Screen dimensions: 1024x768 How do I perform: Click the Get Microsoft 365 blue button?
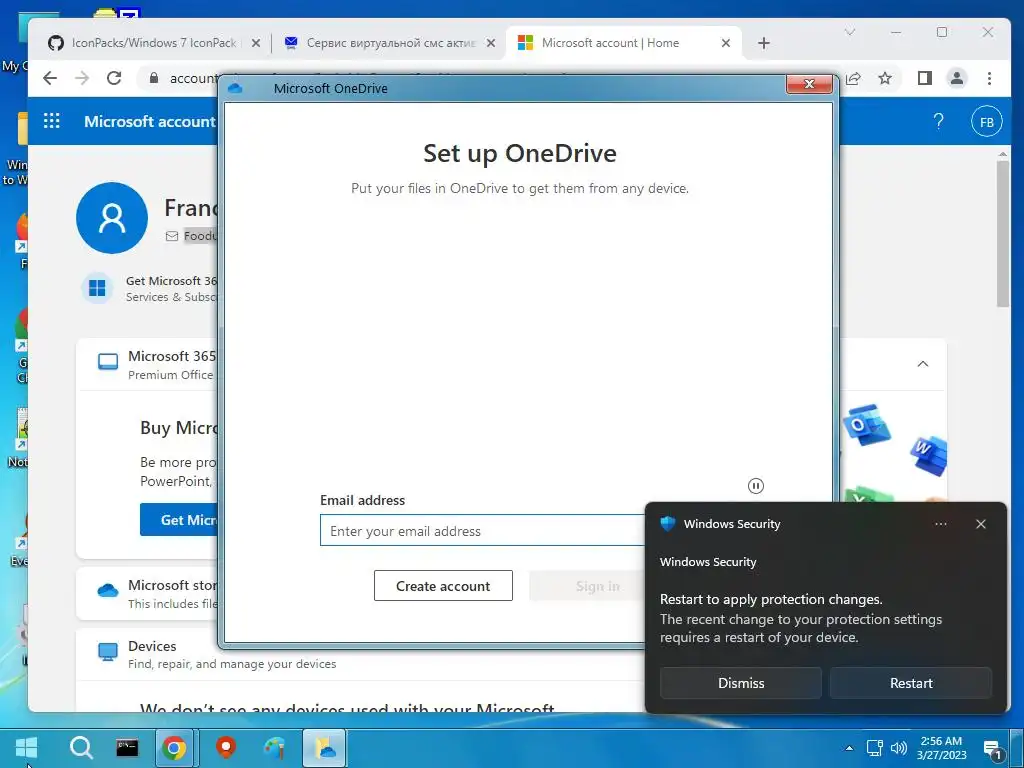180,520
